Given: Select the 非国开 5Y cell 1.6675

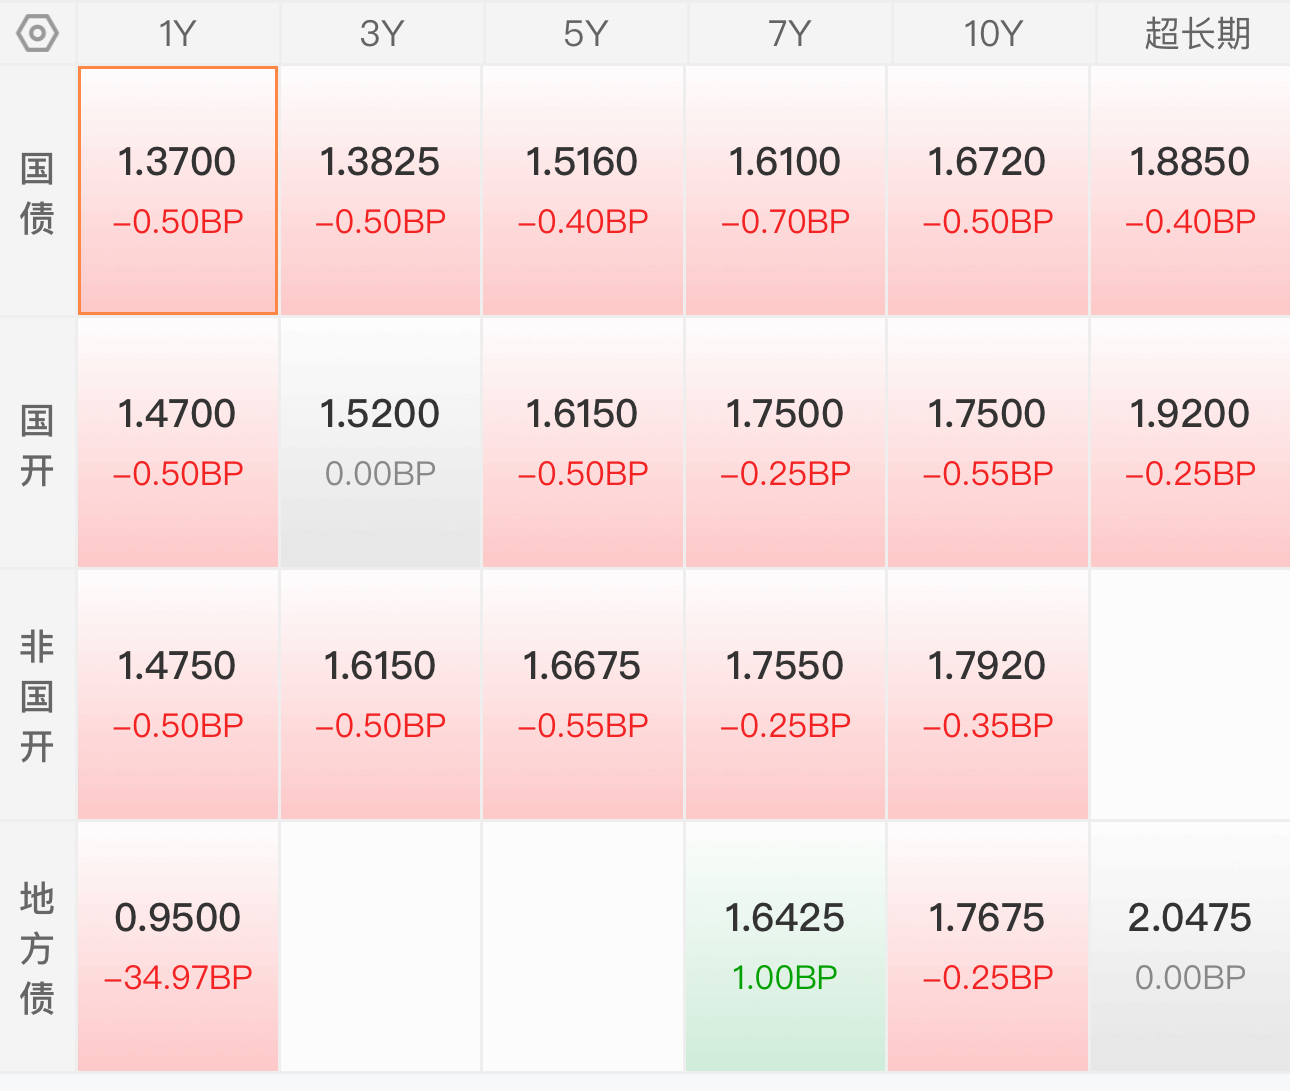Looking at the screenshot, I should point(583,695).
